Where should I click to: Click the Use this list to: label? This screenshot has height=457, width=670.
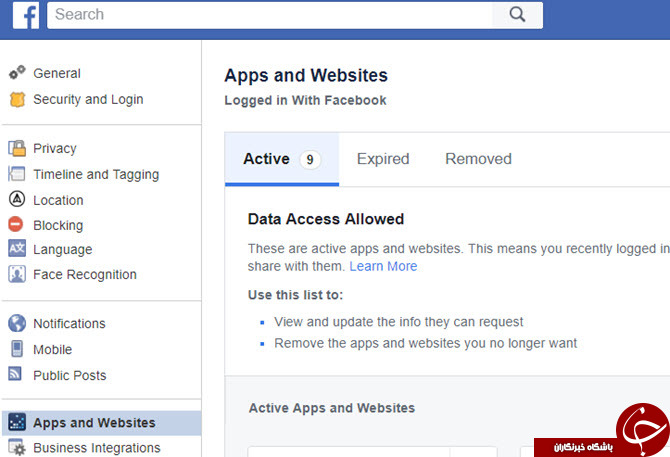pos(295,295)
